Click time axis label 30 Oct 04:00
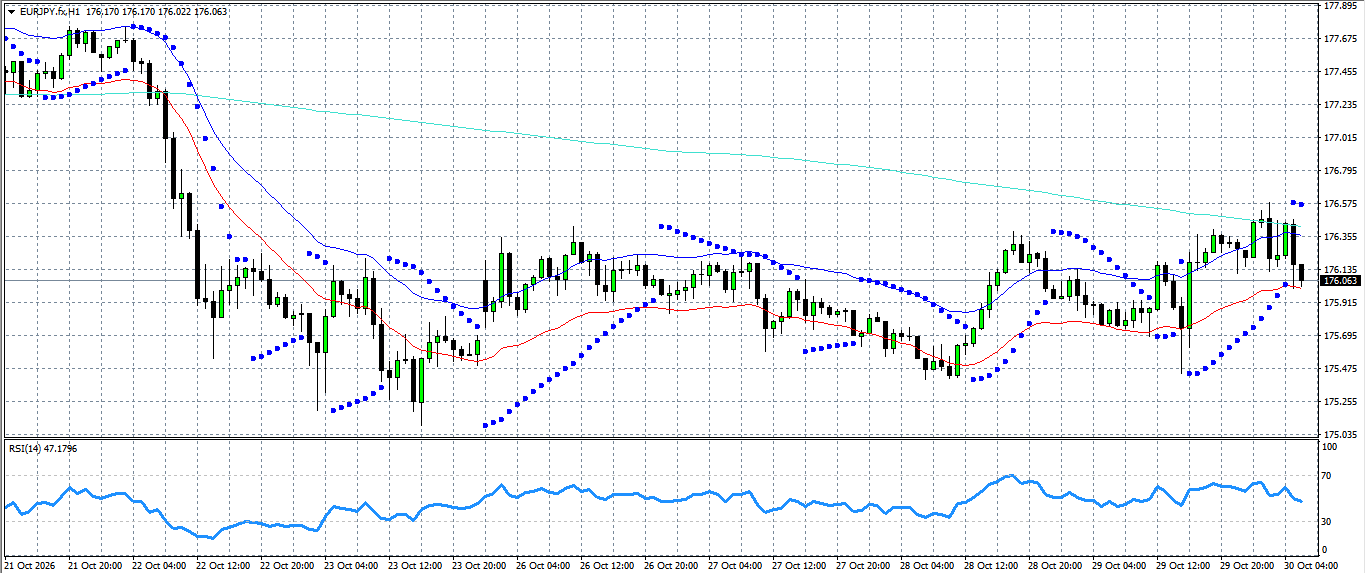Screen dimensions: 1365x573 click(1312, 565)
